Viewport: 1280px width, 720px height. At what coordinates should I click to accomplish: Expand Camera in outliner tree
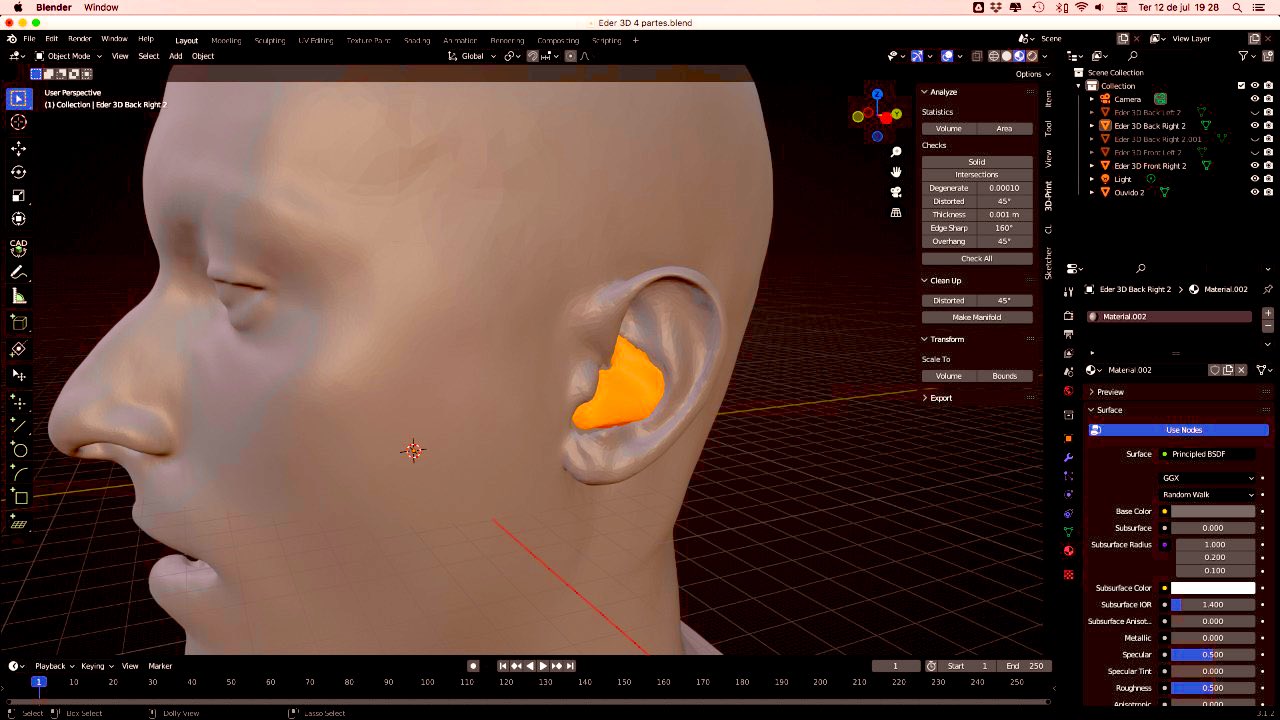pos(1092,99)
